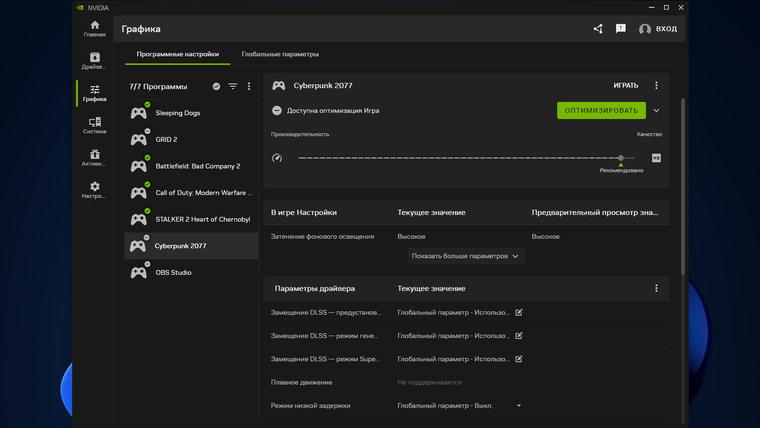Select GRID 2 in programs list
Viewport: 760px width, 428px height.
click(x=191, y=140)
